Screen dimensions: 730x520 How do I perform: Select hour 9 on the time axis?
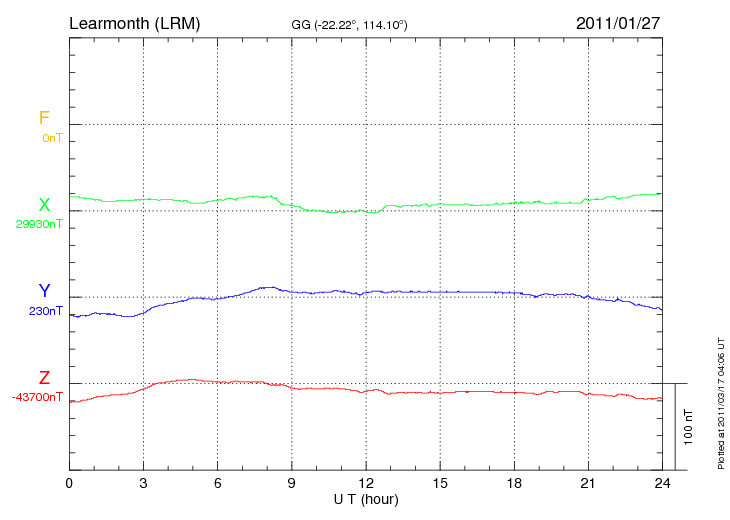292,483
